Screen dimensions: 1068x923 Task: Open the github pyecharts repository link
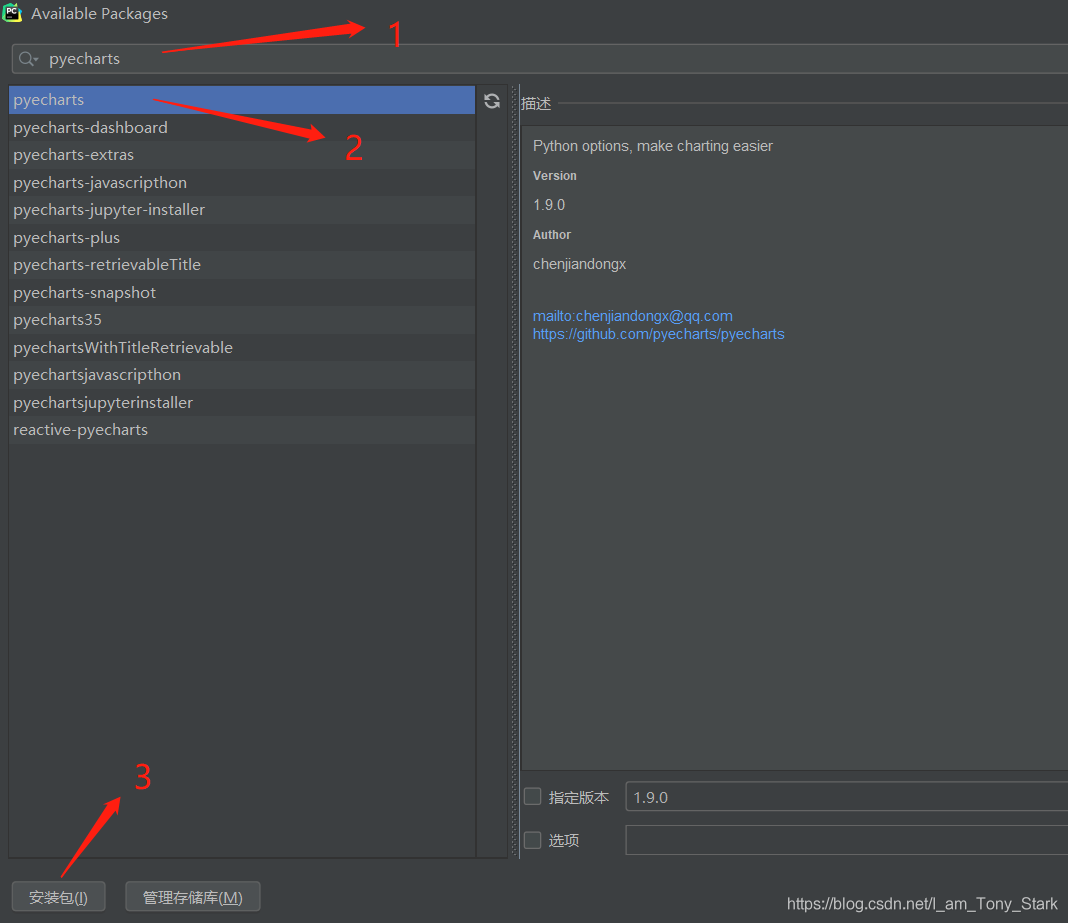(658, 334)
